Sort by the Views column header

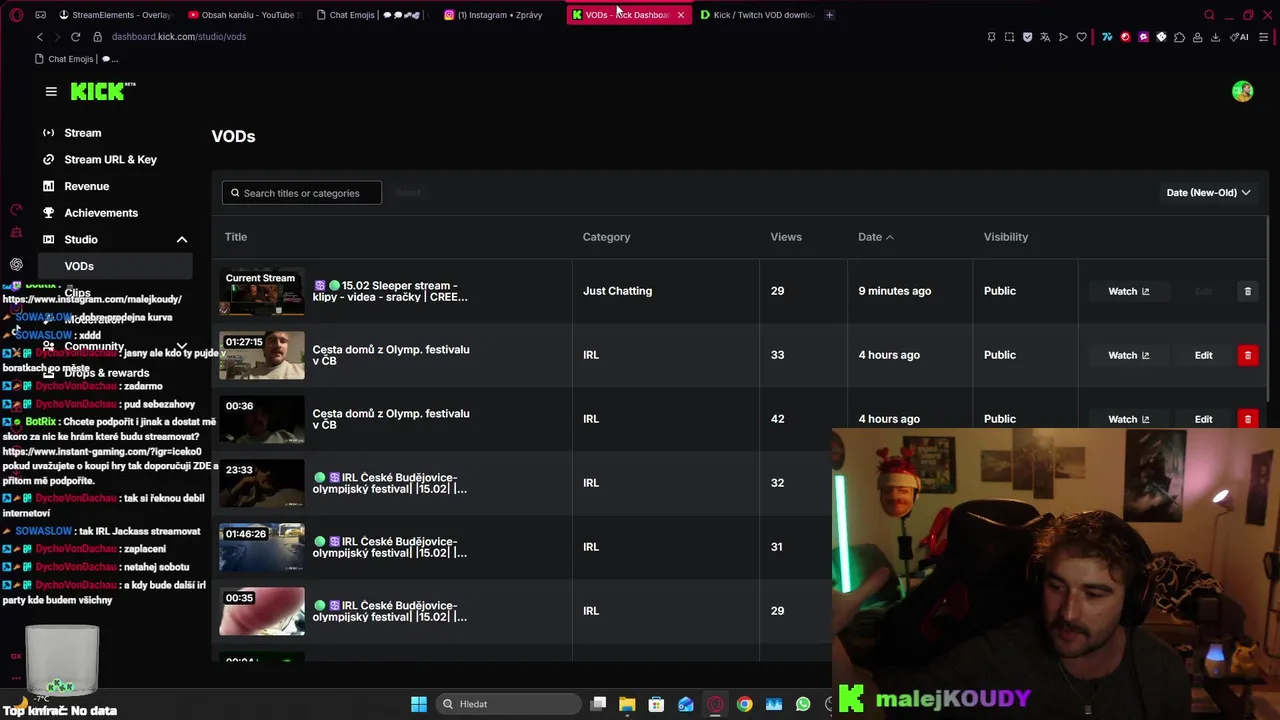786,237
